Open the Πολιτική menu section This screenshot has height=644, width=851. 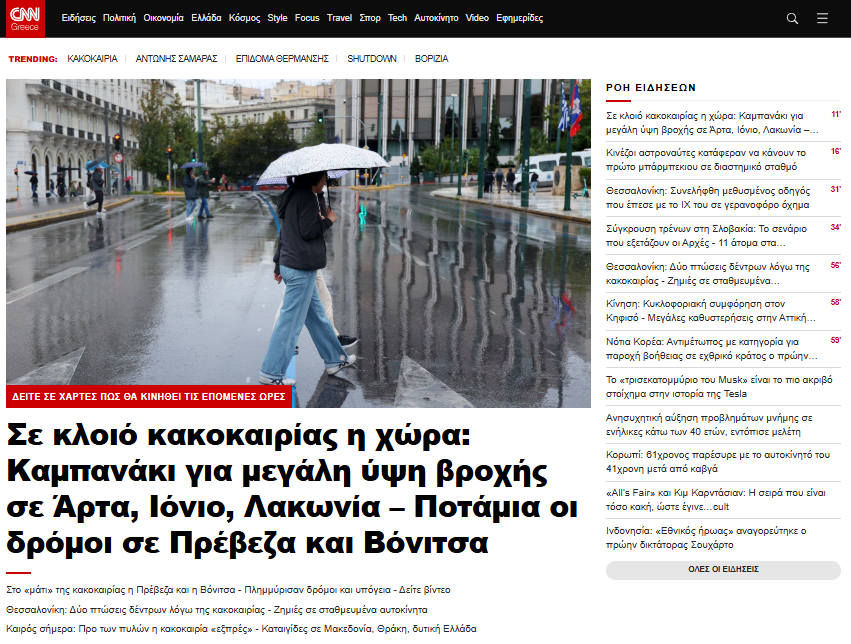[119, 18]
